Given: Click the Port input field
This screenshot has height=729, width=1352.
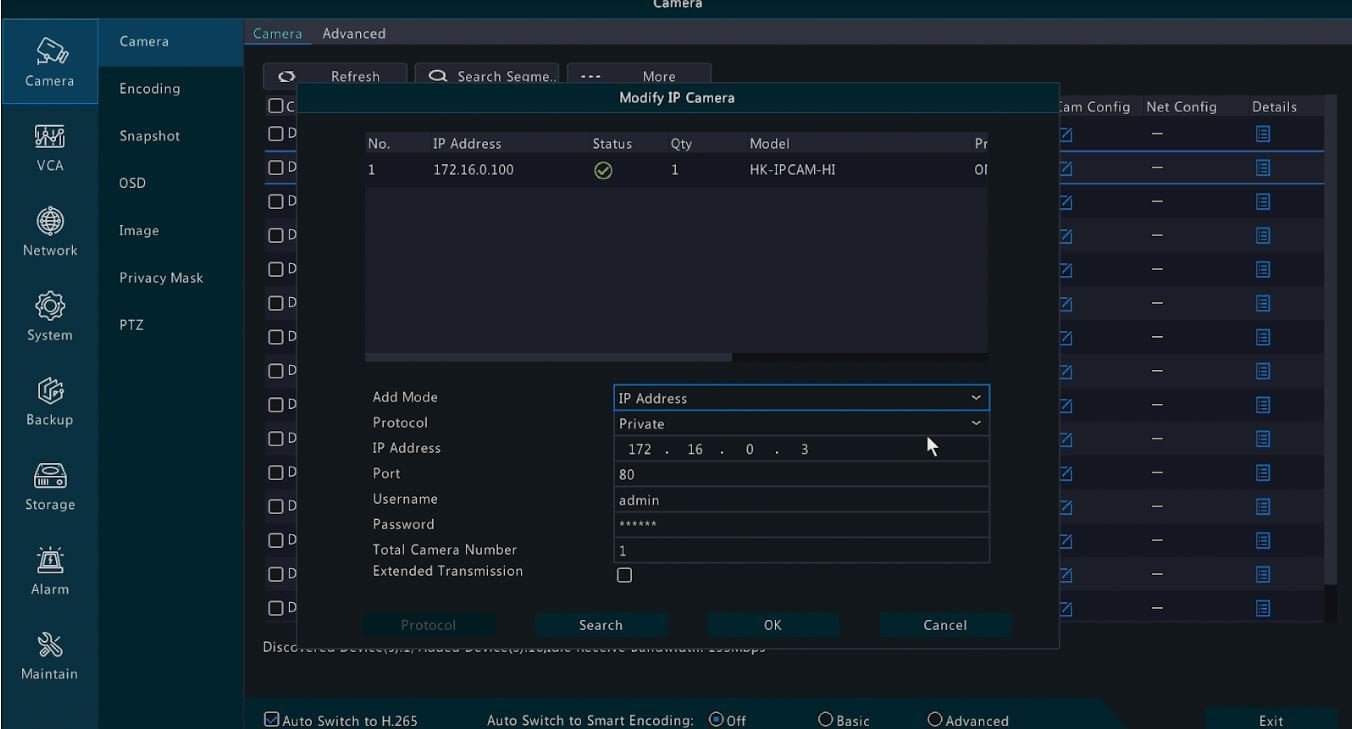Looking at the screenshot, I should 800,474.
